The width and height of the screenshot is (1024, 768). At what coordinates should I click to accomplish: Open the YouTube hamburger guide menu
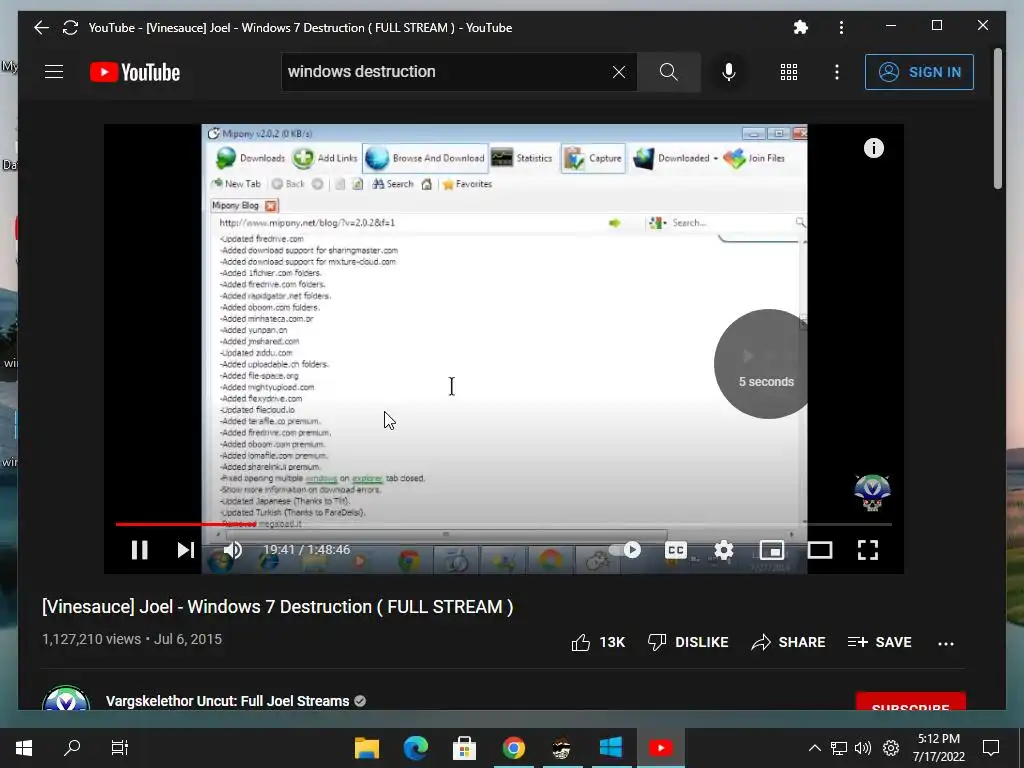pyautogui.click(x=54, y=72)
